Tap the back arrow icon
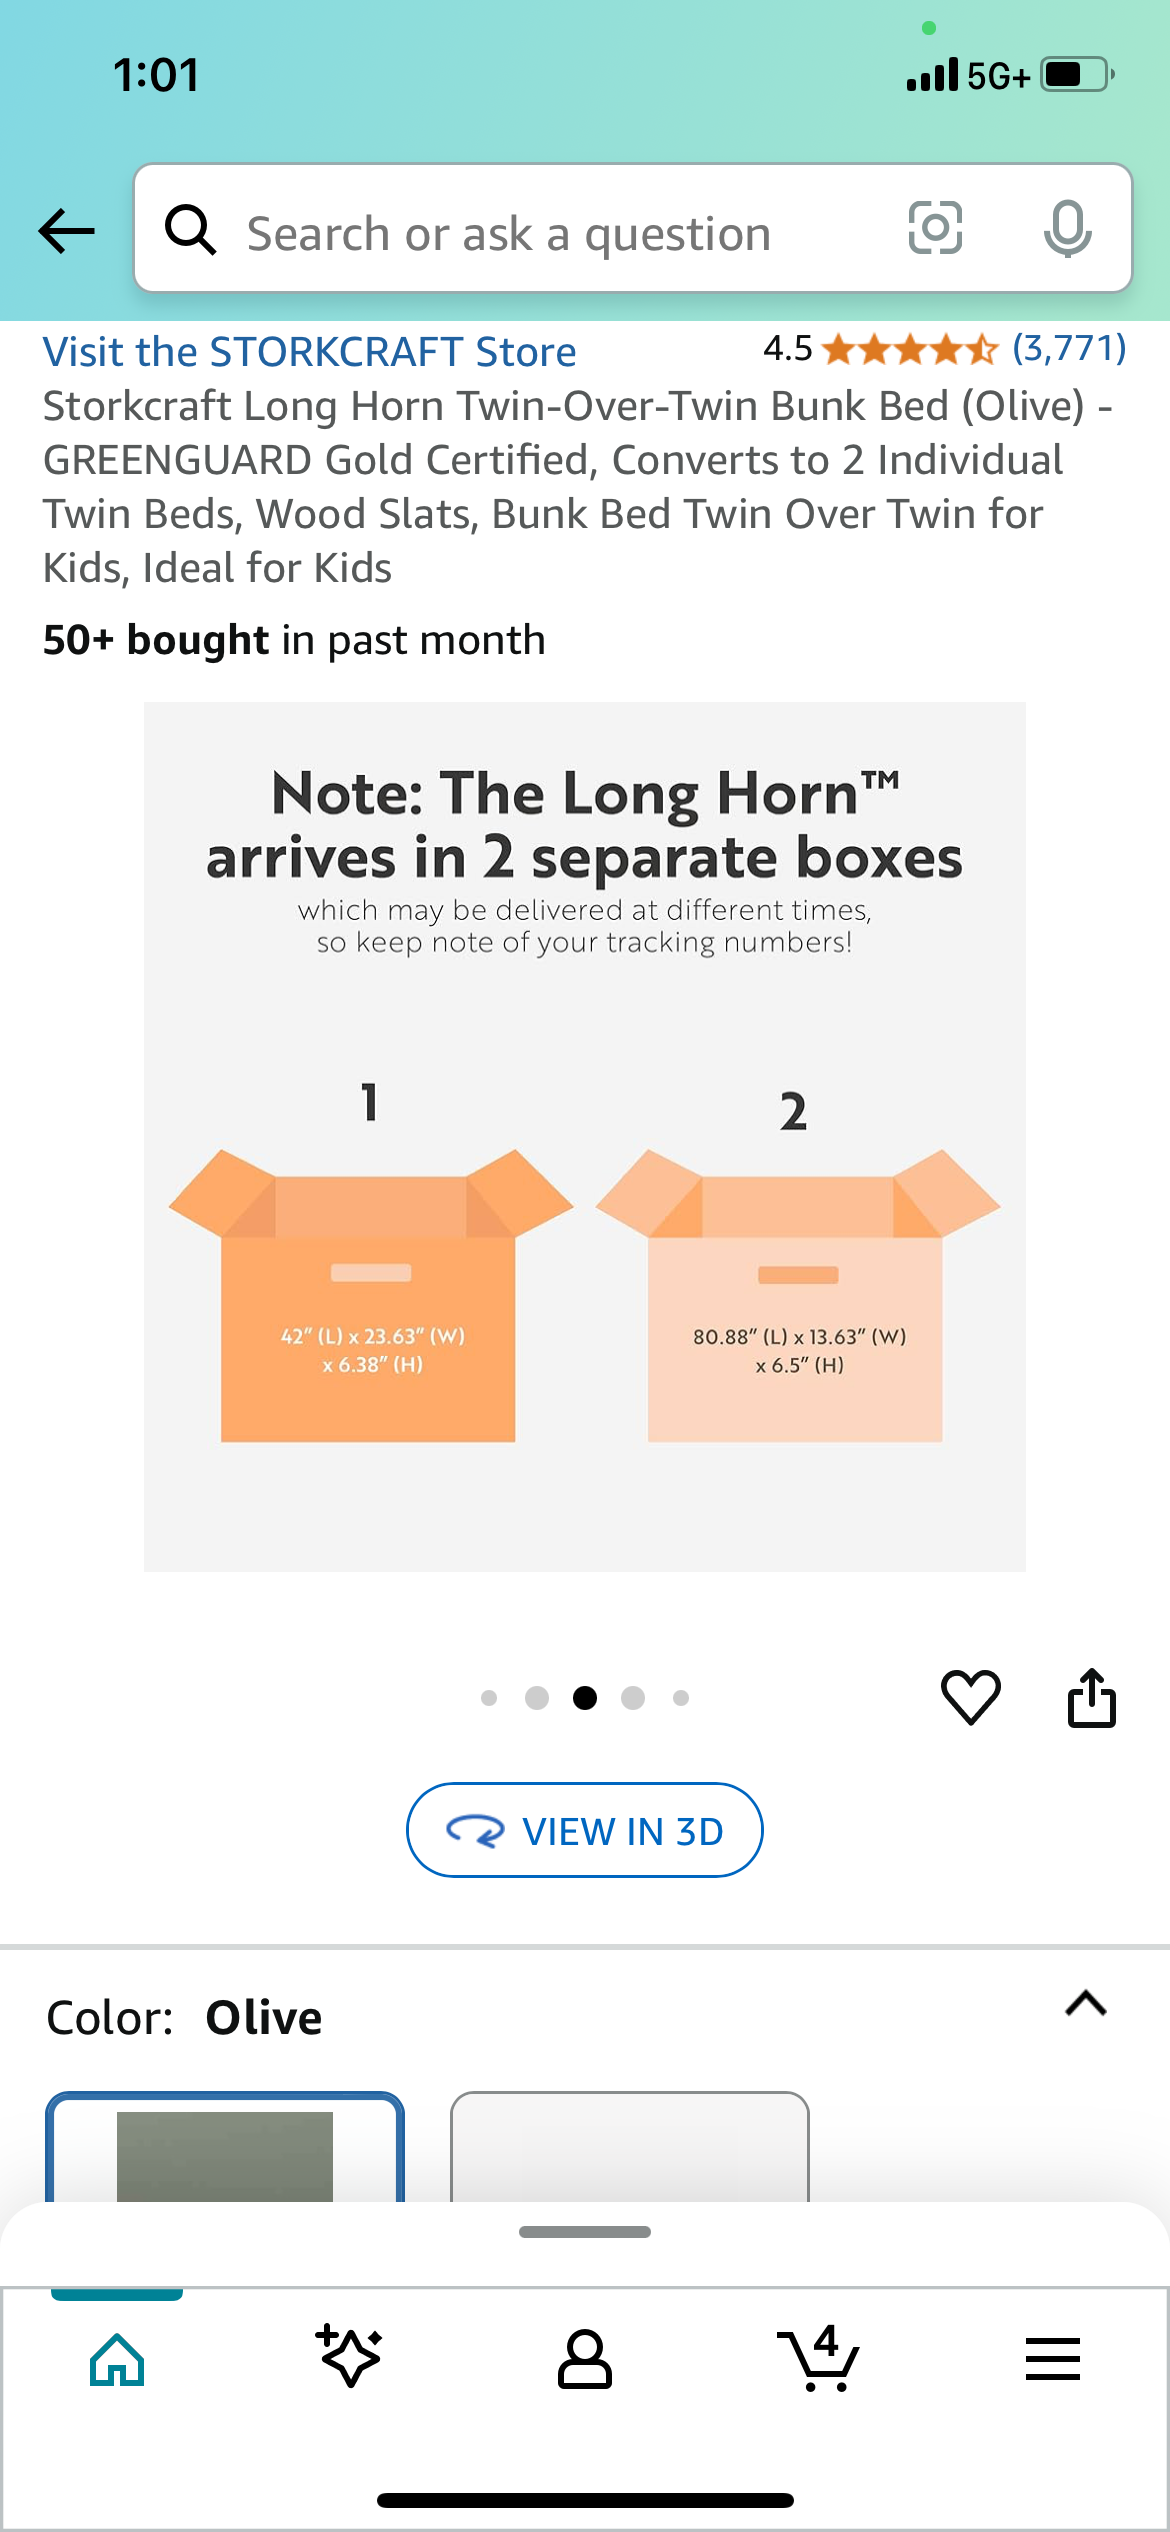The image size is (1170, 2532). 66,231
